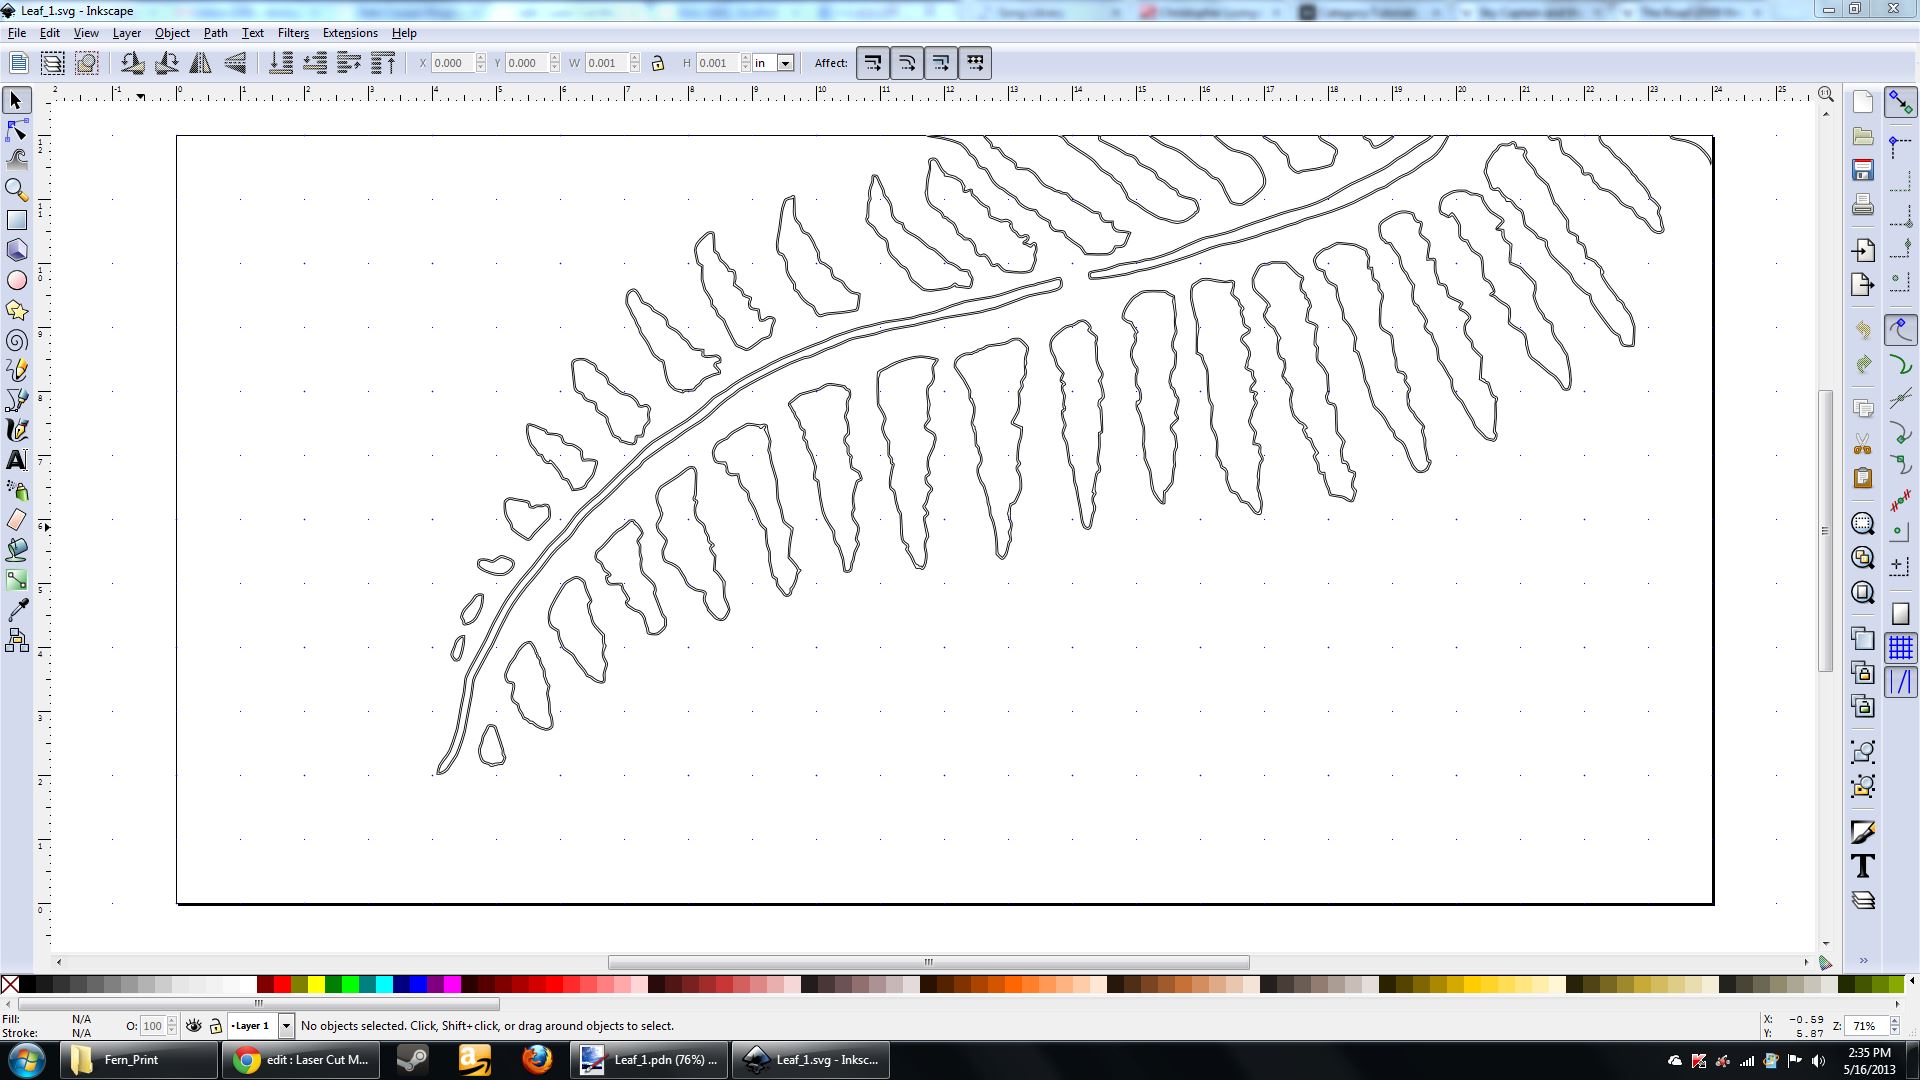Zoom to fit drawing icon
This screenshot has width=1920, height=1080.
(1862, 557)
